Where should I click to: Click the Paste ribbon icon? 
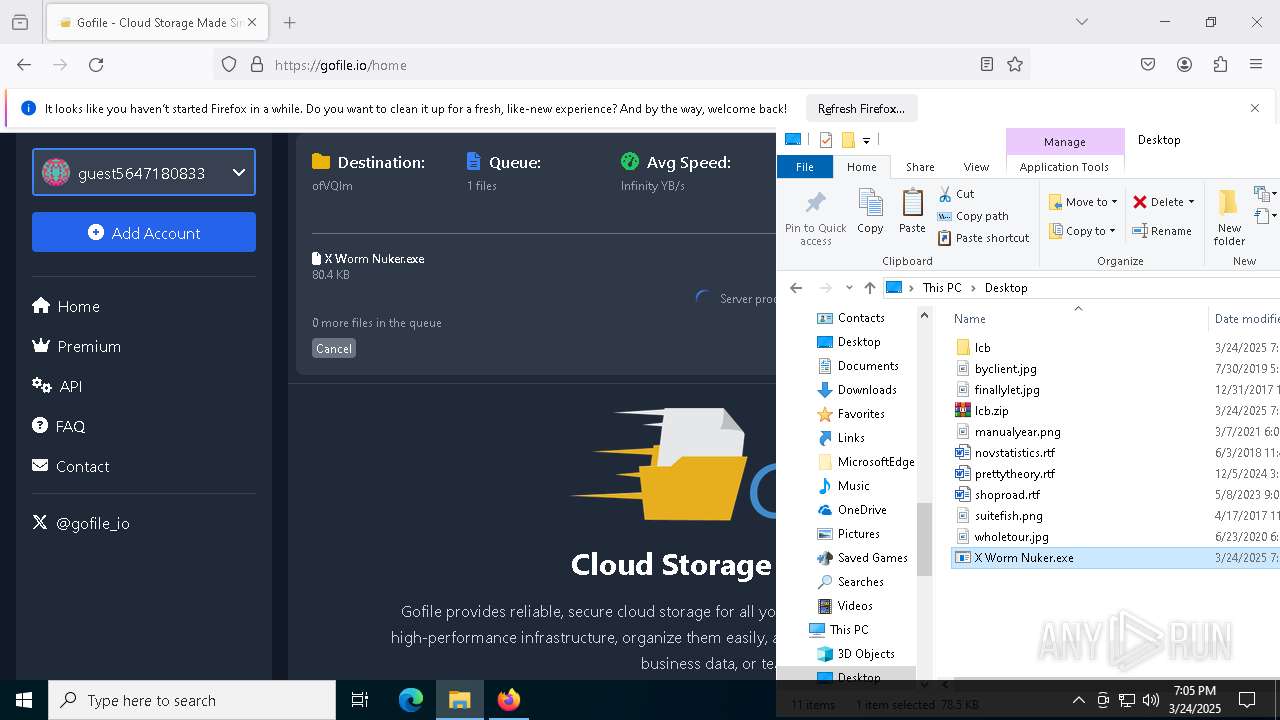click(x=912, y=212)
